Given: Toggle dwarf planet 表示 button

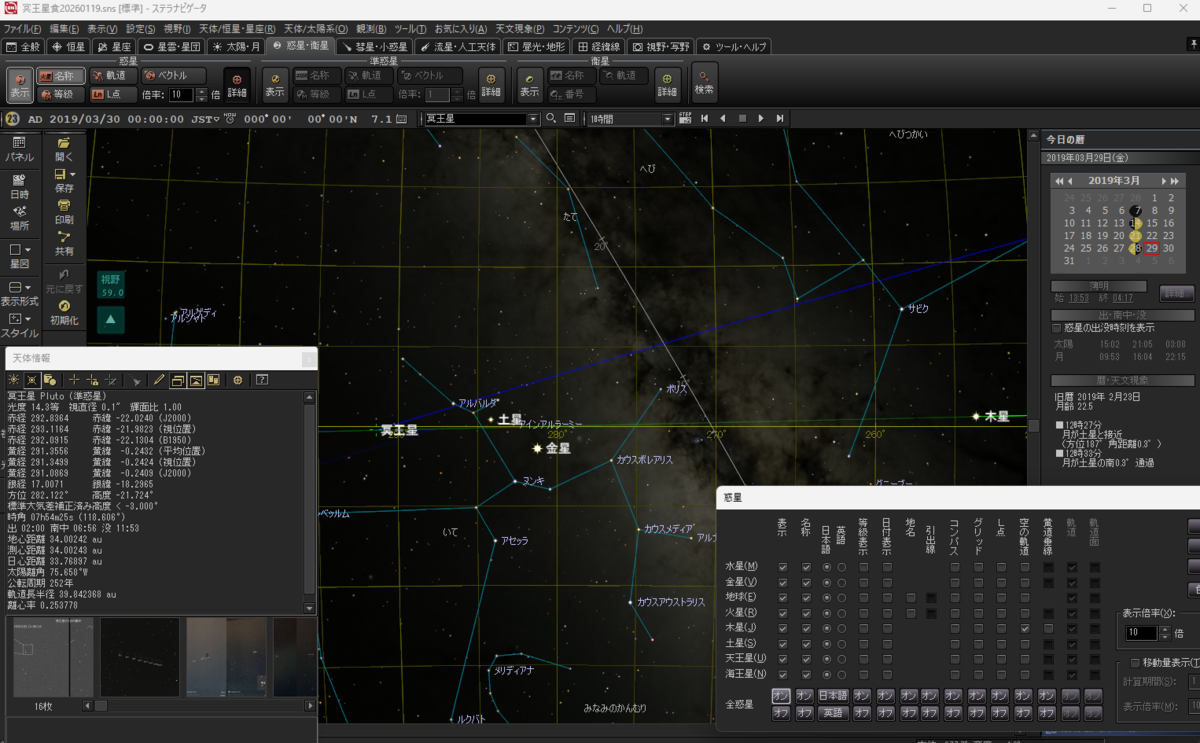Looking at the screenshot, I should (x=275, y=85).
